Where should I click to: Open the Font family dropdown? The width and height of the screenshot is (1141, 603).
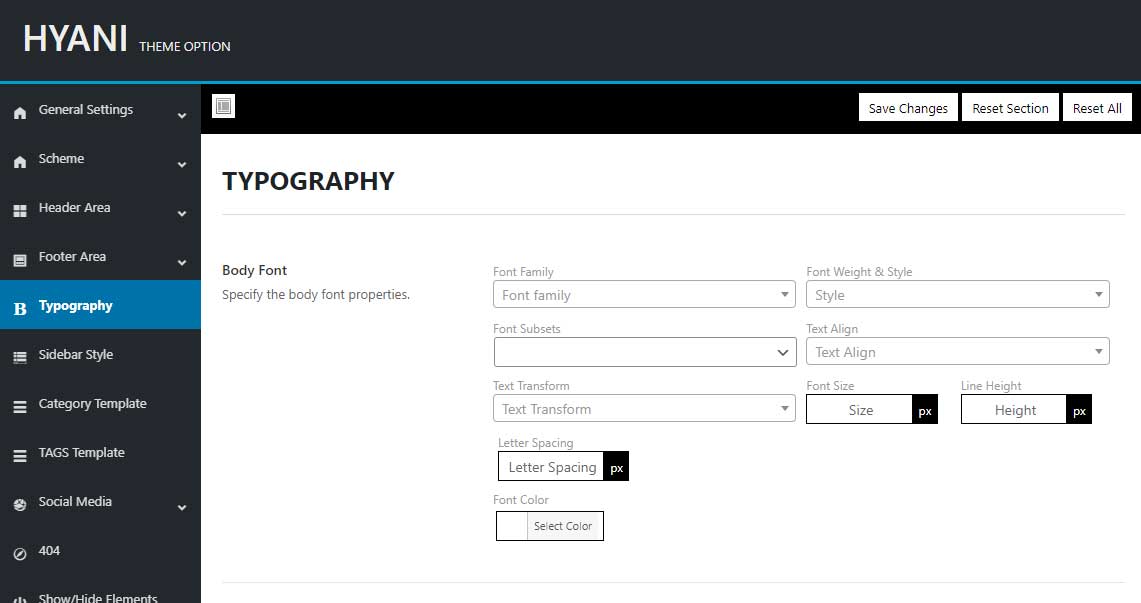[x=644, y=295]
